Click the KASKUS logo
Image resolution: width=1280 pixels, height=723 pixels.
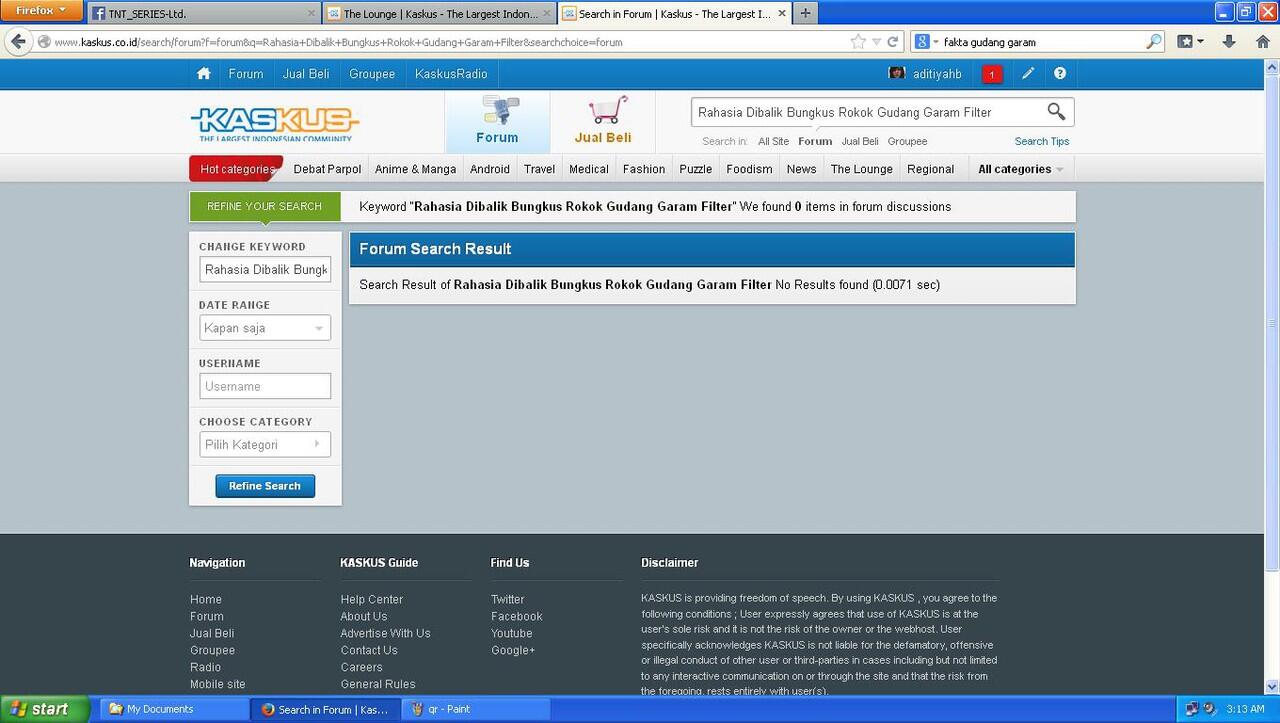(274, 125)
